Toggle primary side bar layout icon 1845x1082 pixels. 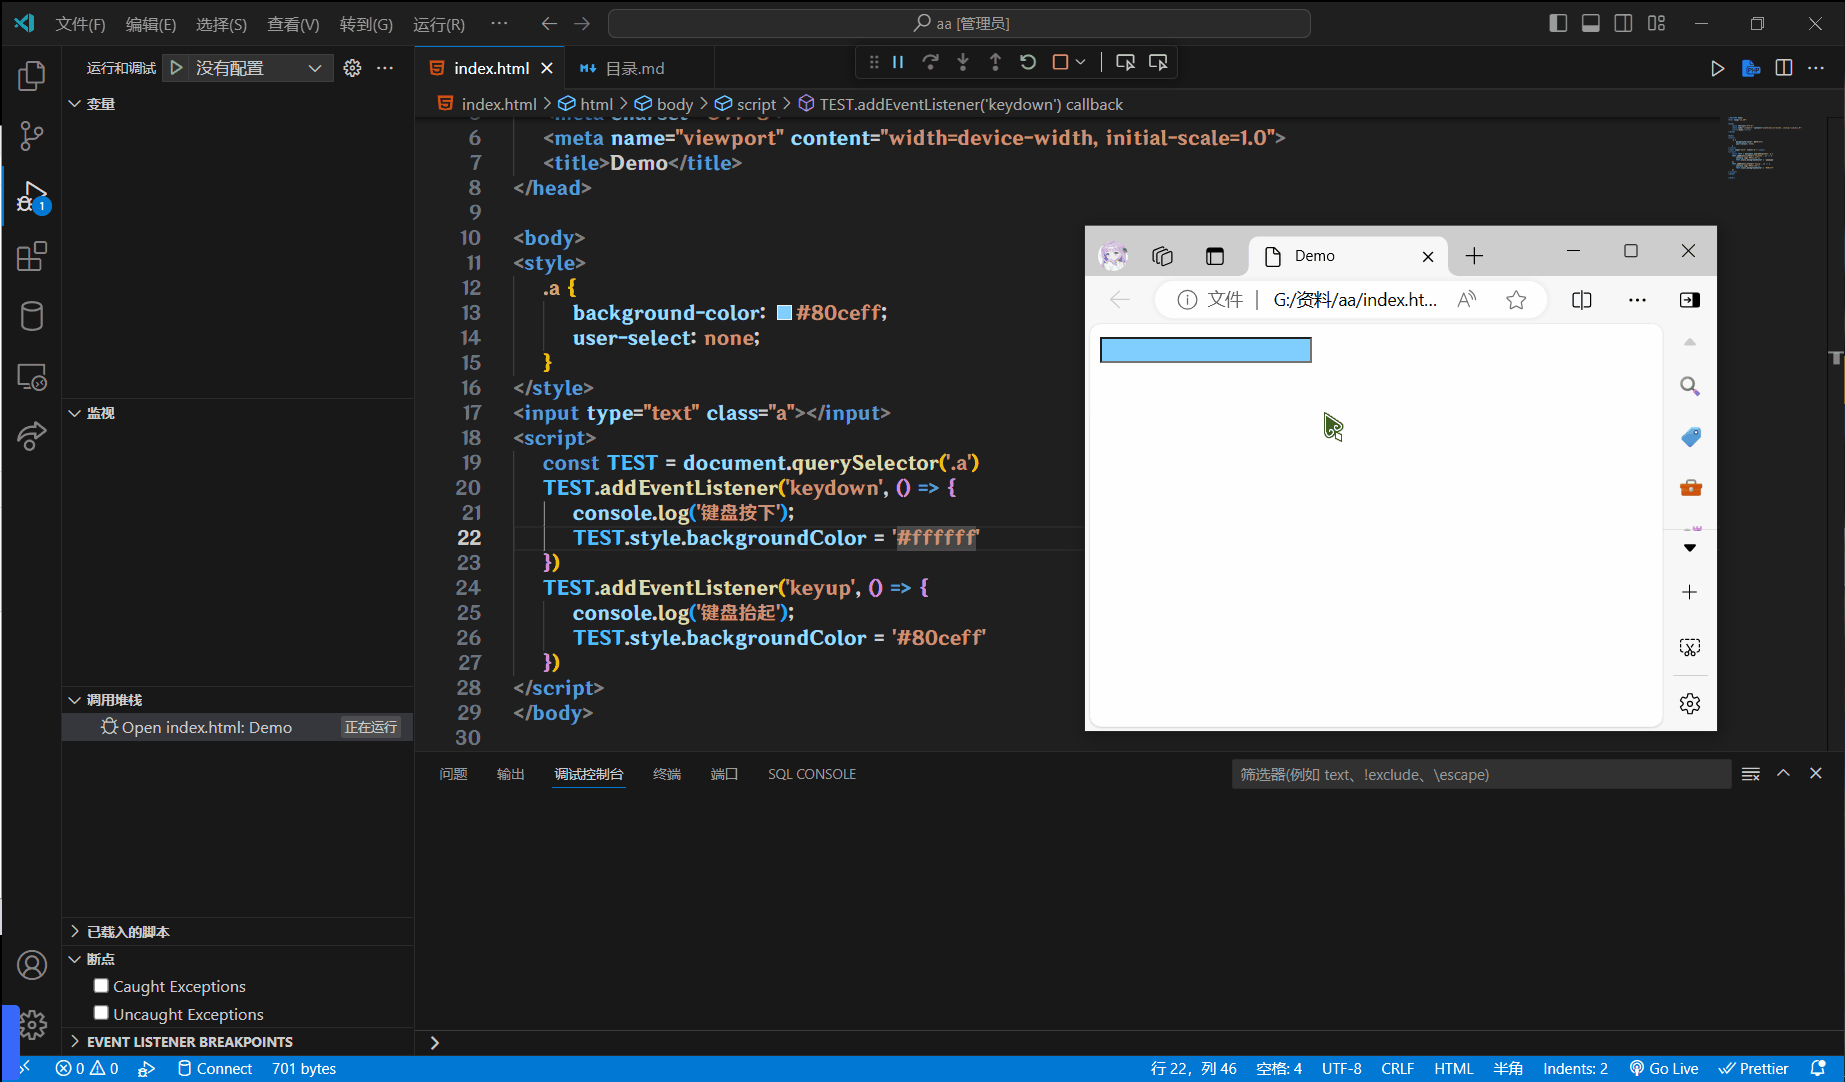[x=1558, y=23]
